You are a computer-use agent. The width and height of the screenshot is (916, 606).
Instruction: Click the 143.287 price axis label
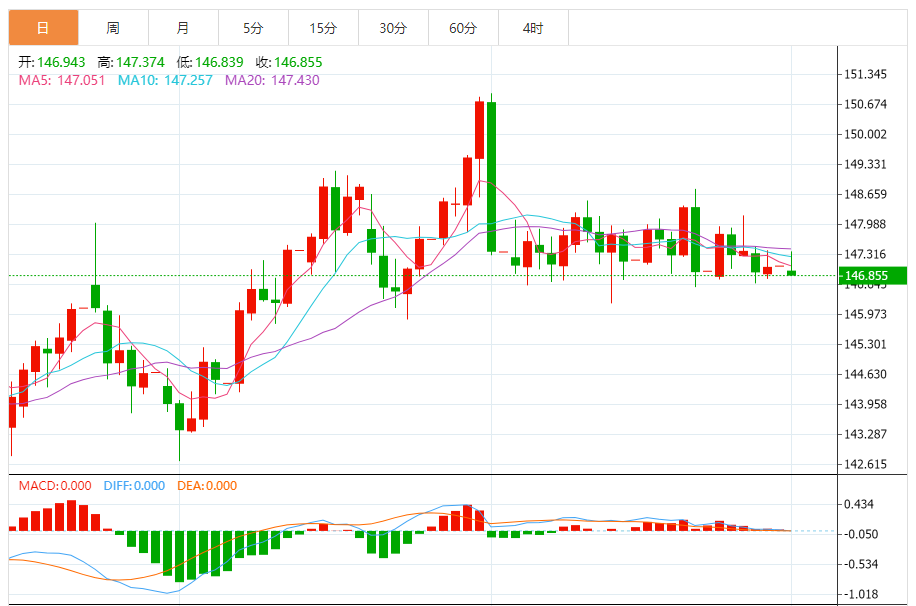coord(865,434)
